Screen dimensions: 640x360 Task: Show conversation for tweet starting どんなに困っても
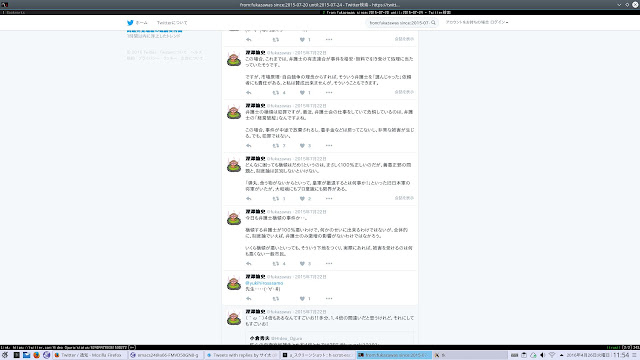coord(404,198)
